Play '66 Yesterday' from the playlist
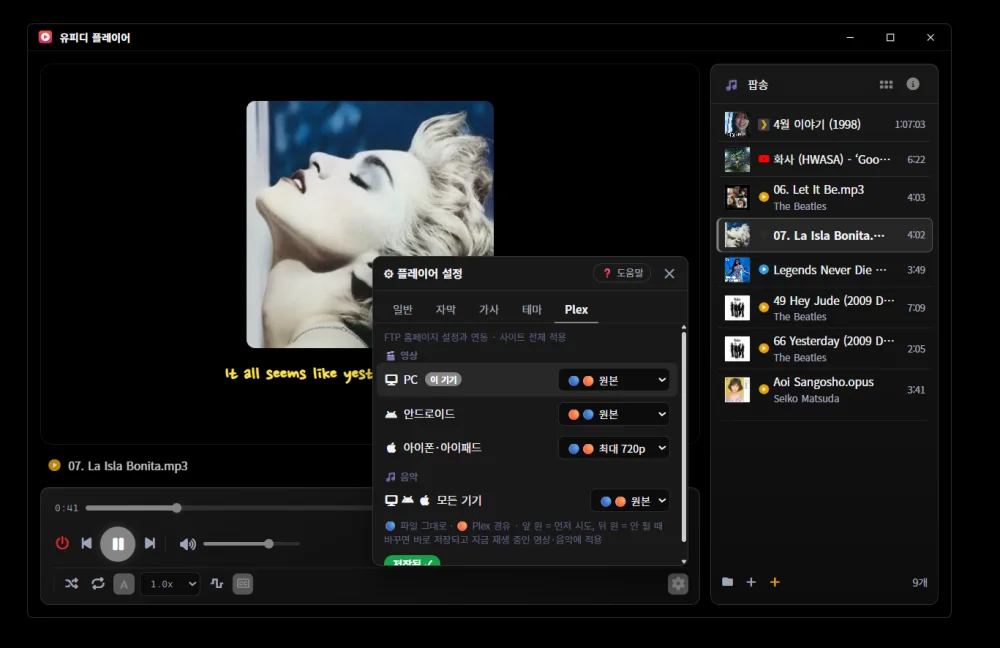The image size is (1000, 648). tap(825, 349)
